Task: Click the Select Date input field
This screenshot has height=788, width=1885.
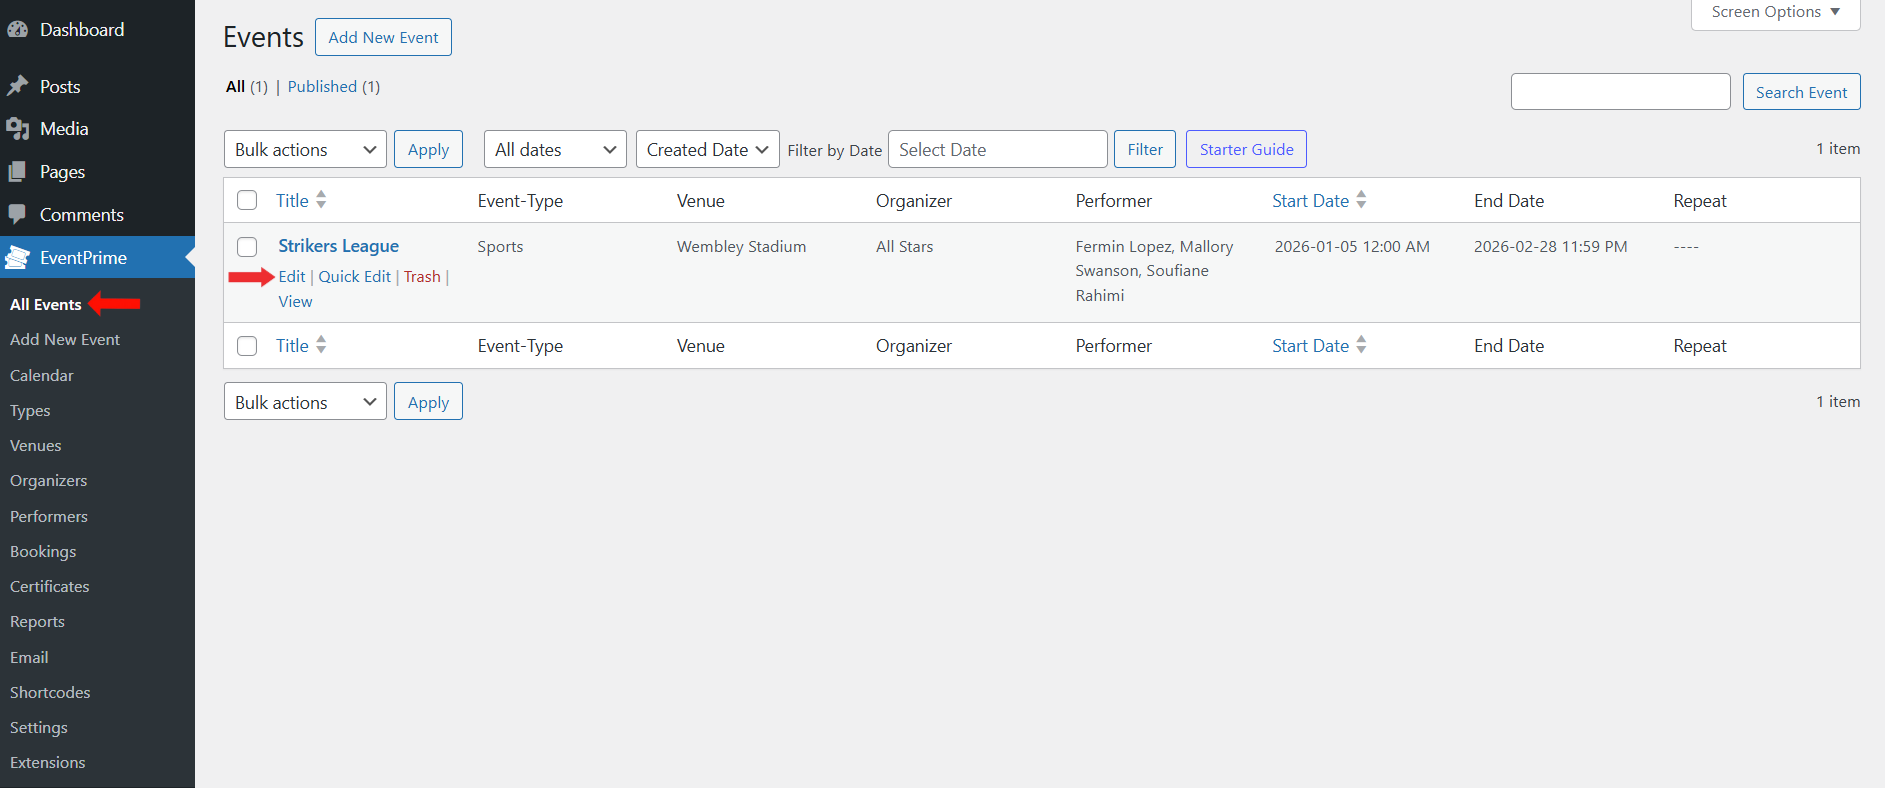Action: pyautogui.click(x=997, y=150)
